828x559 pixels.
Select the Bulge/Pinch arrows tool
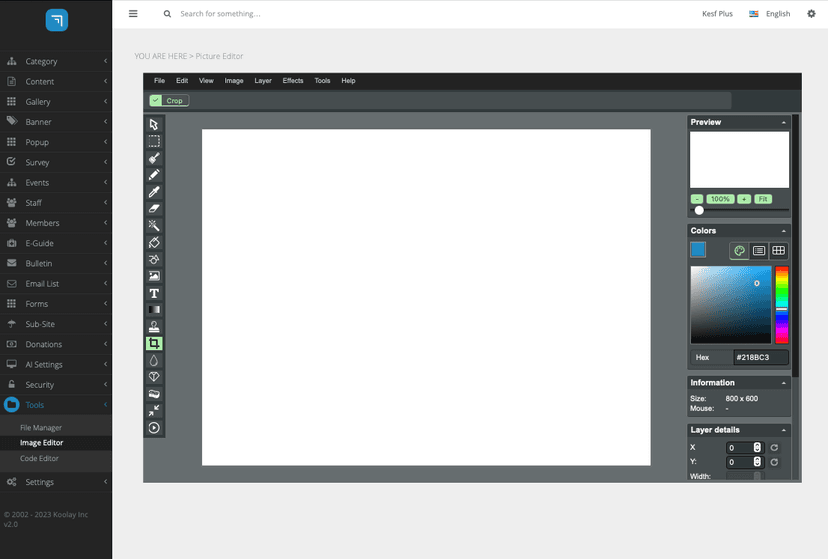point(154,411)
